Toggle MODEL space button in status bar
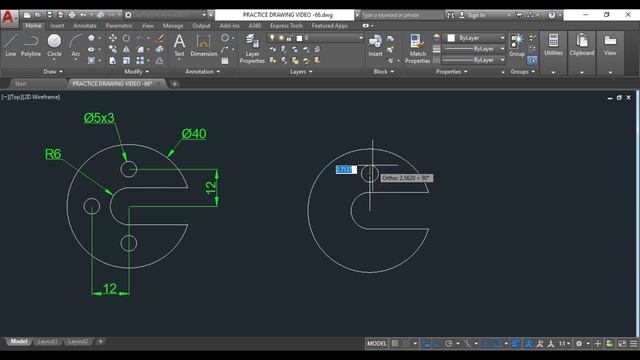 click(376, 344)
